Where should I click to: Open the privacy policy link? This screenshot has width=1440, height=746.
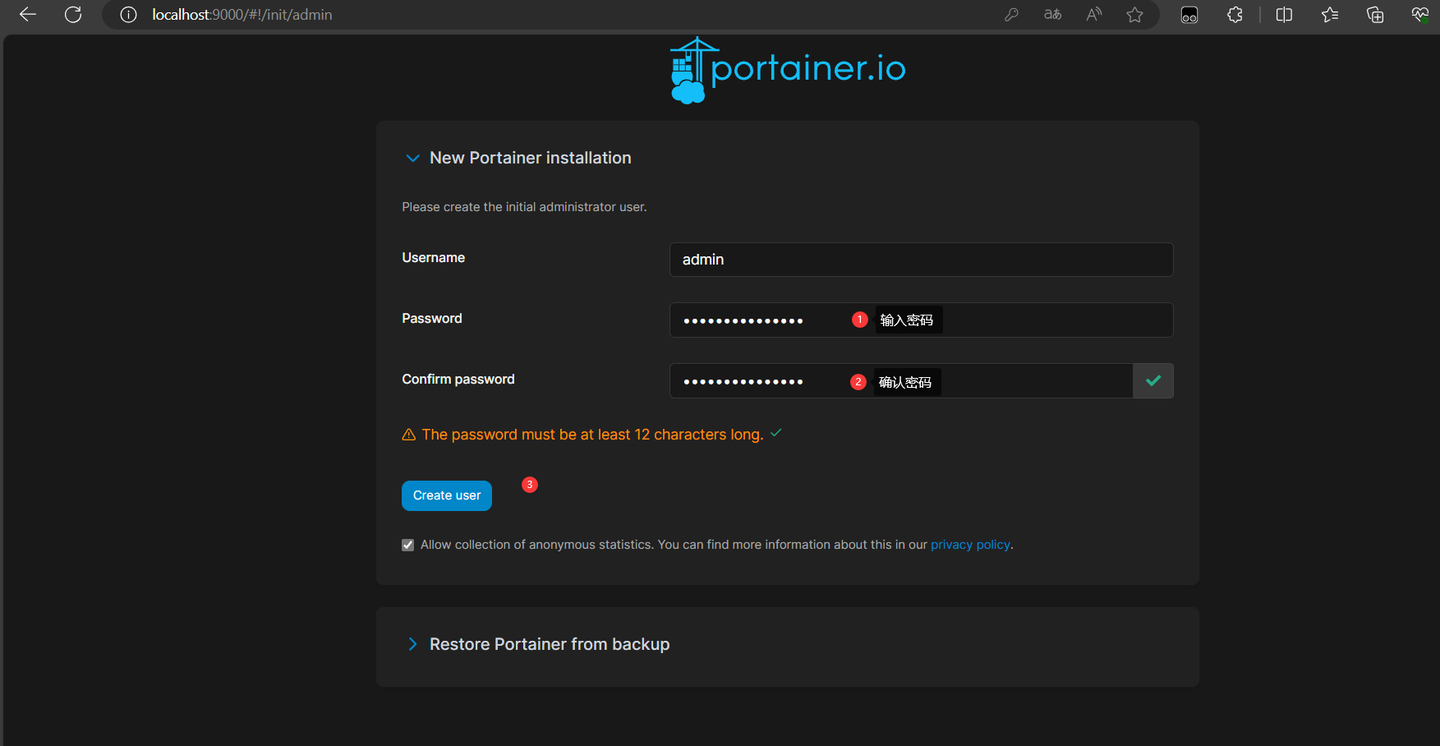pos(969,544)
